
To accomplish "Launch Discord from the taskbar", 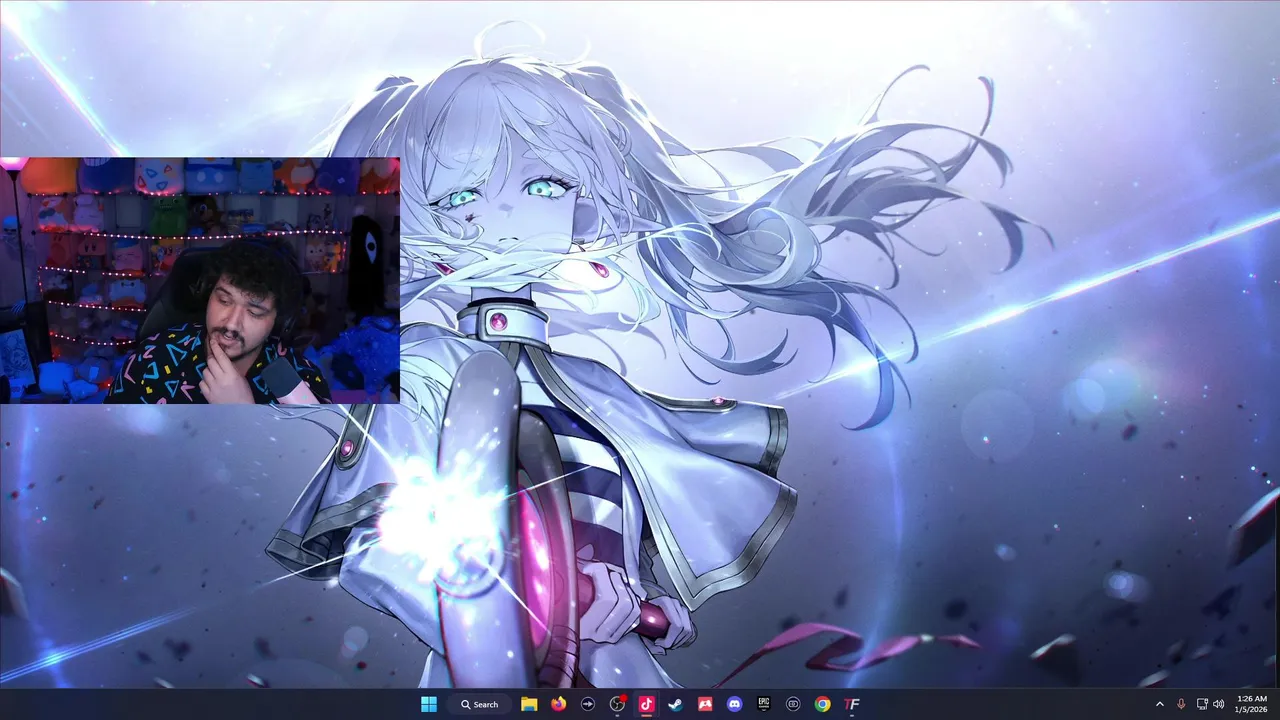I will click(735, 704).
